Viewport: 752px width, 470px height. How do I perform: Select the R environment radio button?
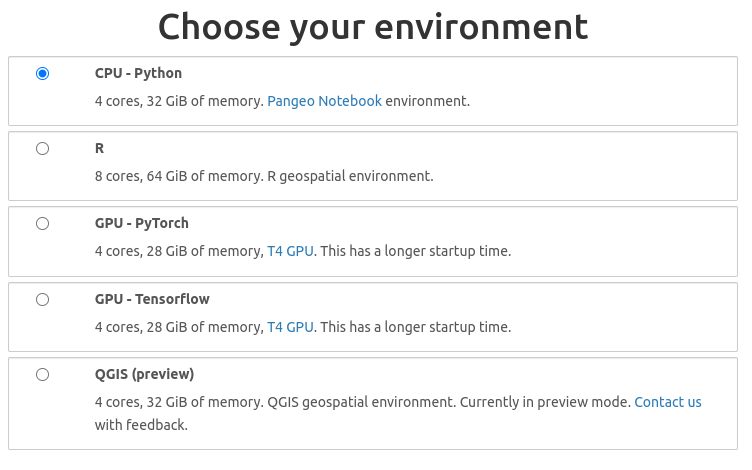43,149
